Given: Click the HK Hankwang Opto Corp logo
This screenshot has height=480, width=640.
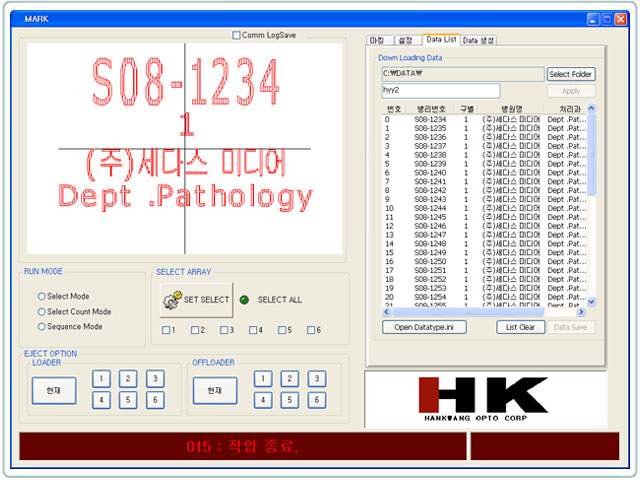Looking at the screenshot, I should coord(486,399).
